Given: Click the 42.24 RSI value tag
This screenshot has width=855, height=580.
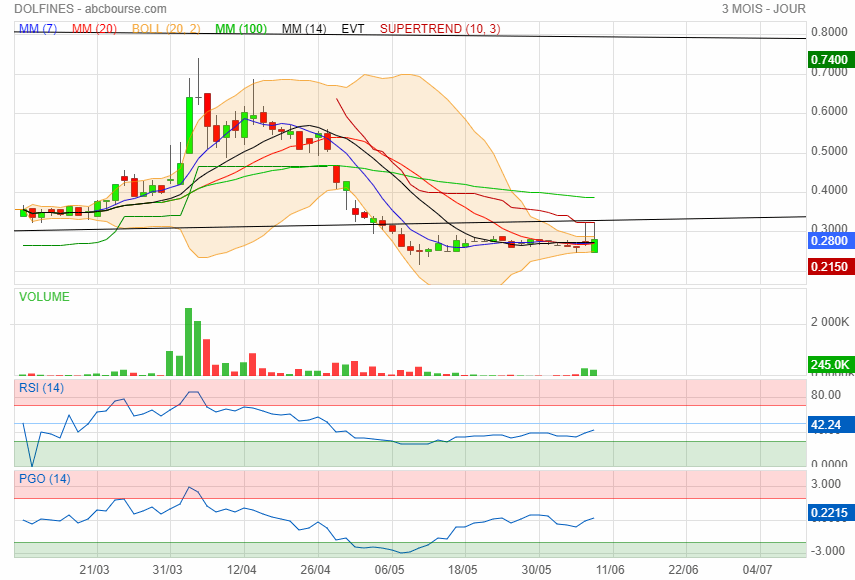Looking at the screenshot, I should [831, 425].
